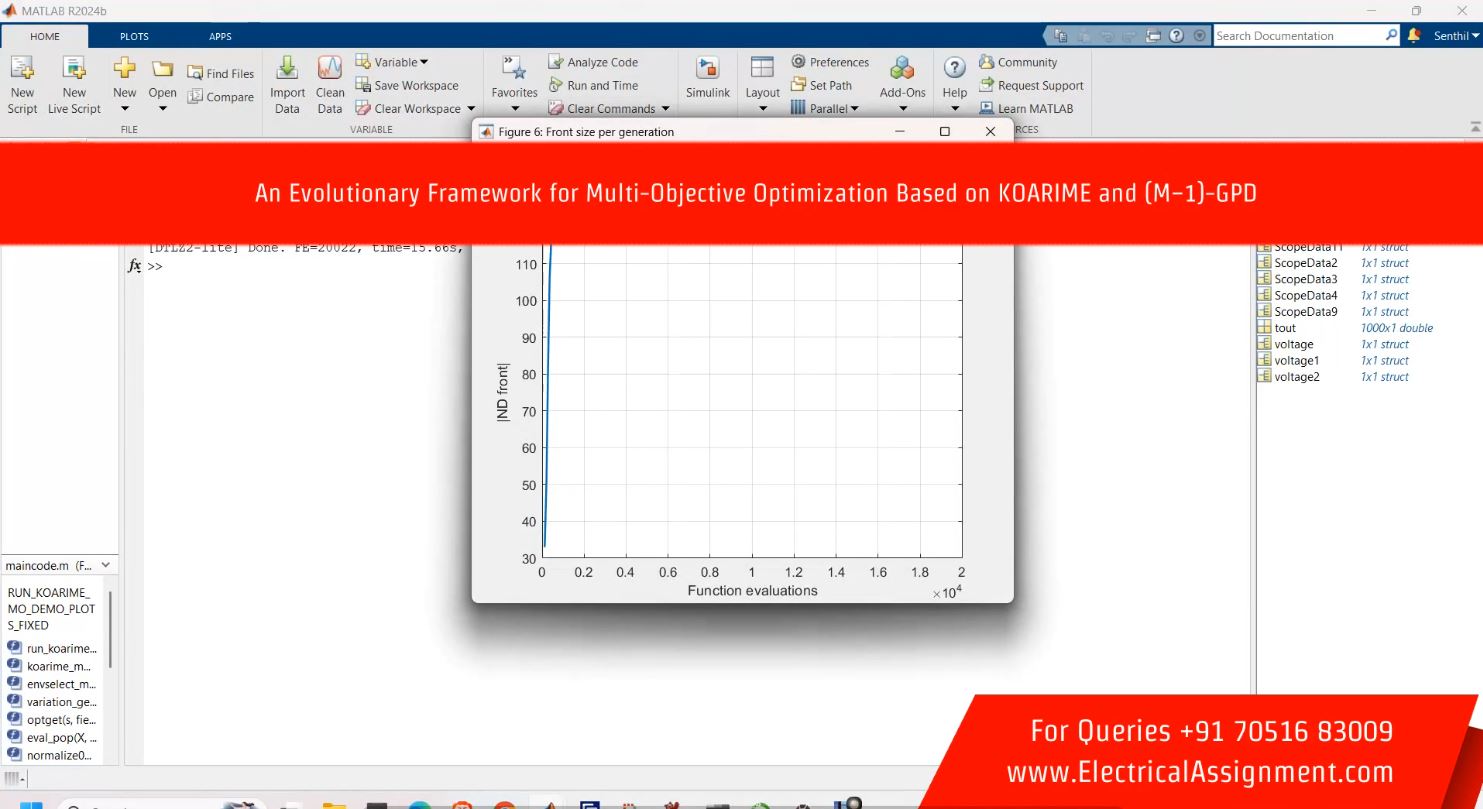Click Request Support link
The image size is (1483, 809).
click(1040, 85)
